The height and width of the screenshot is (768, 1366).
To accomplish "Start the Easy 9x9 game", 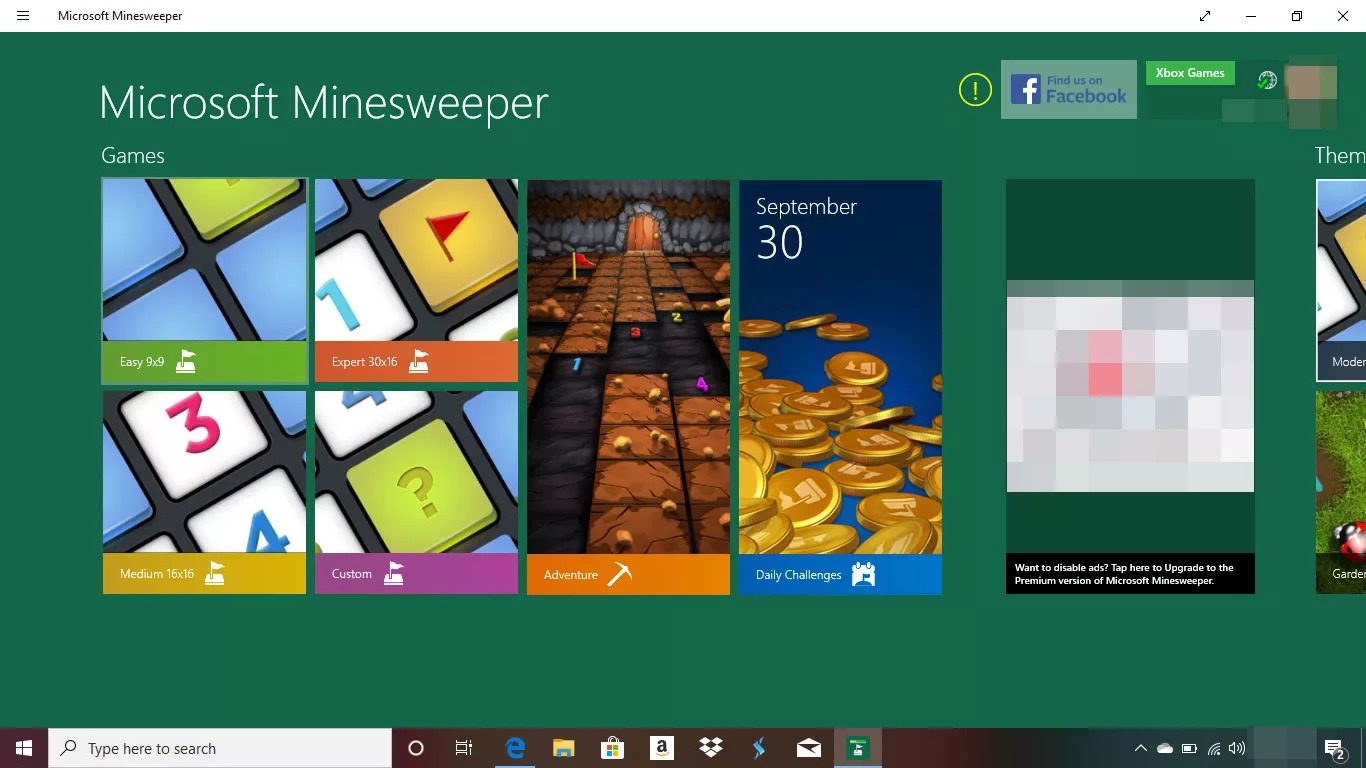I will tap(204, 281).
